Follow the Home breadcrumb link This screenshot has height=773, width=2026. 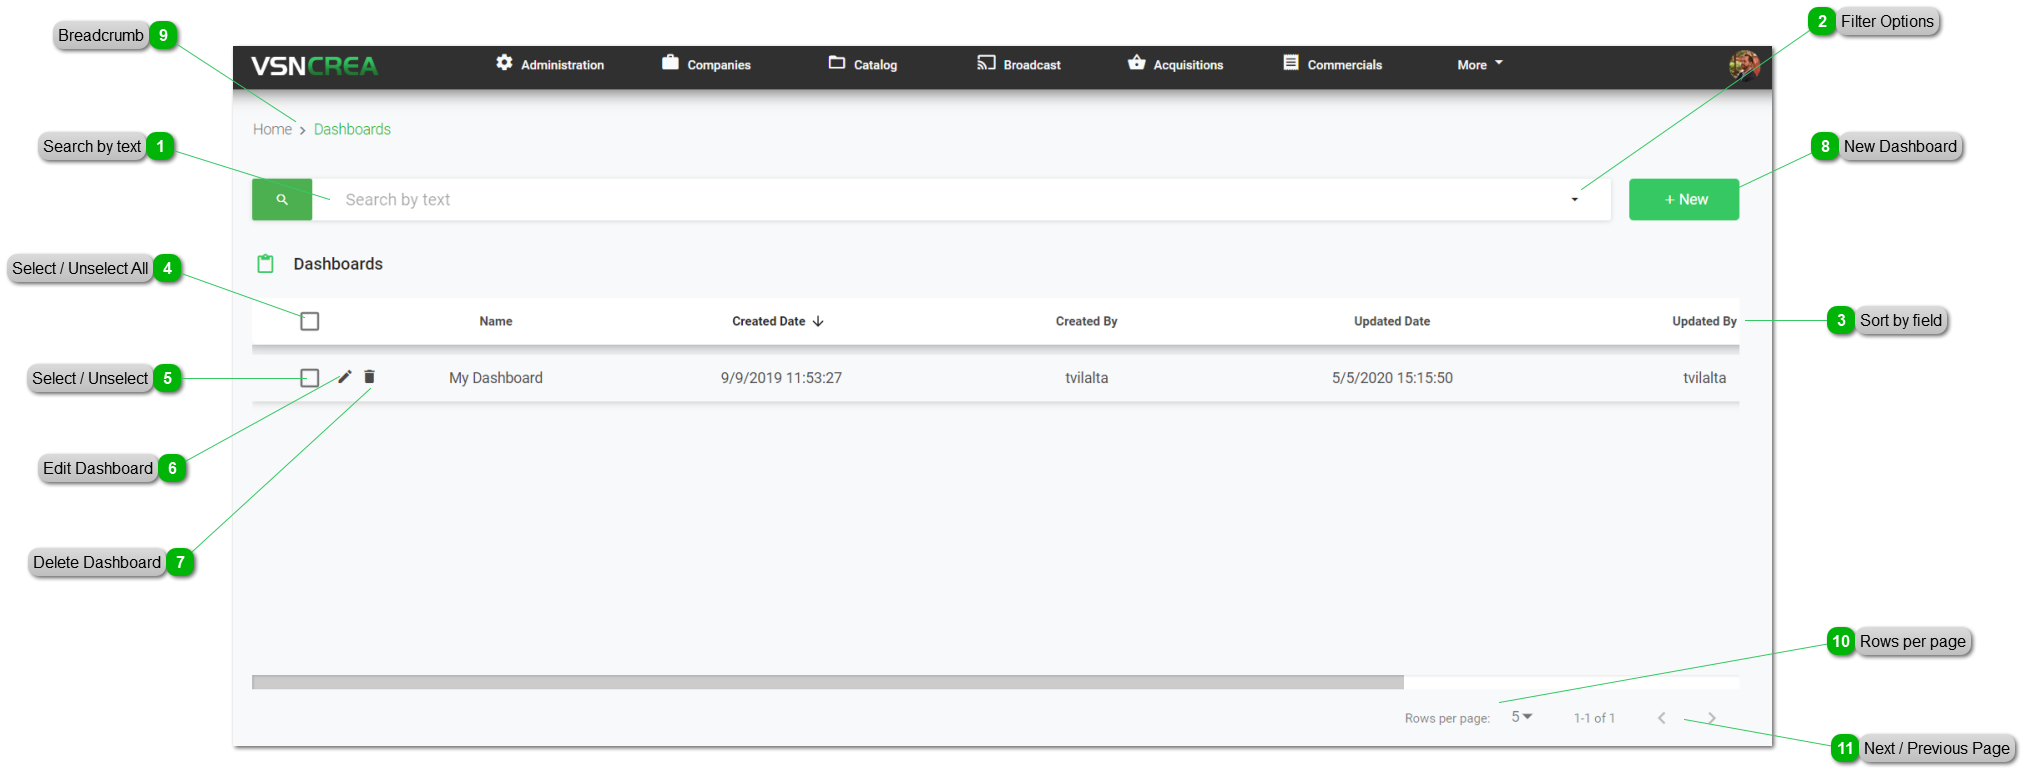(x=272, y=130)
